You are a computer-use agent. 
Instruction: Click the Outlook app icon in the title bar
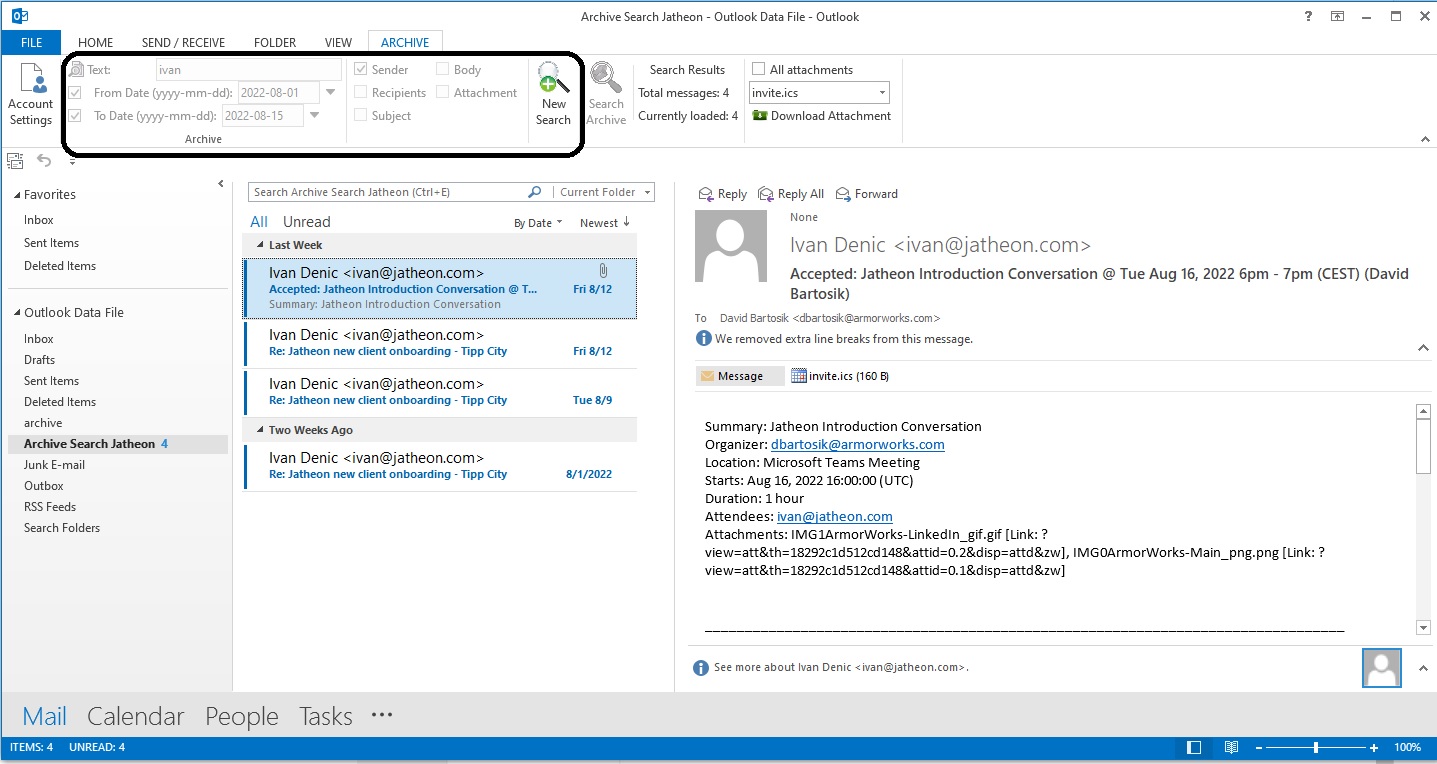click(x=19, y=16)
